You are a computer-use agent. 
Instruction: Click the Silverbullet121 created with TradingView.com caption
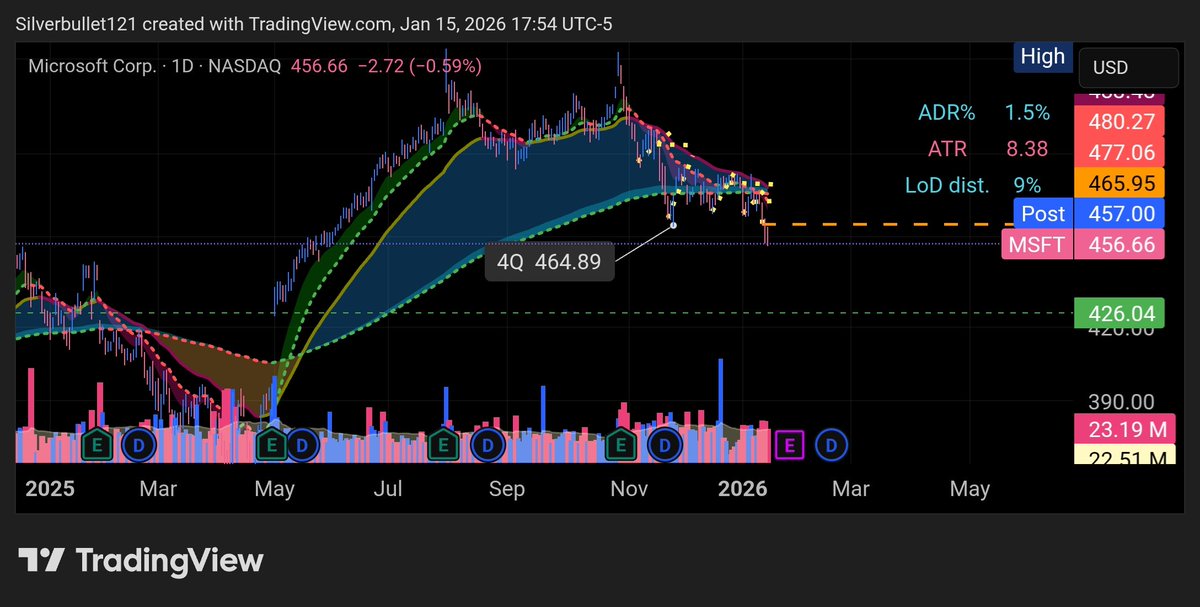point(315,25)
